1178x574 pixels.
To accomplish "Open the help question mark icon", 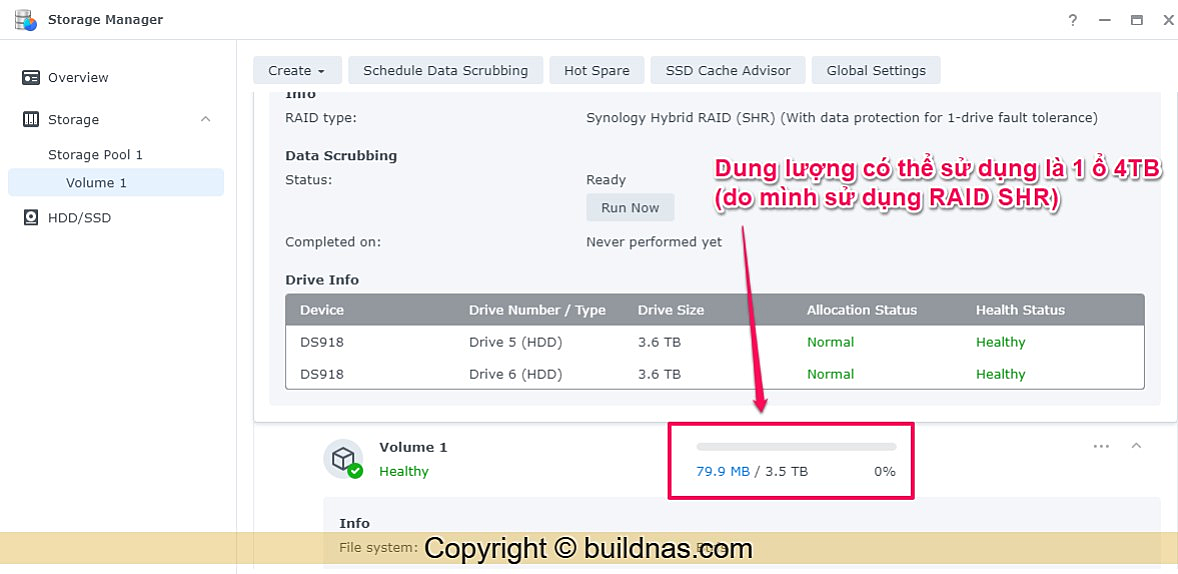I will (x=1073, y=20).
